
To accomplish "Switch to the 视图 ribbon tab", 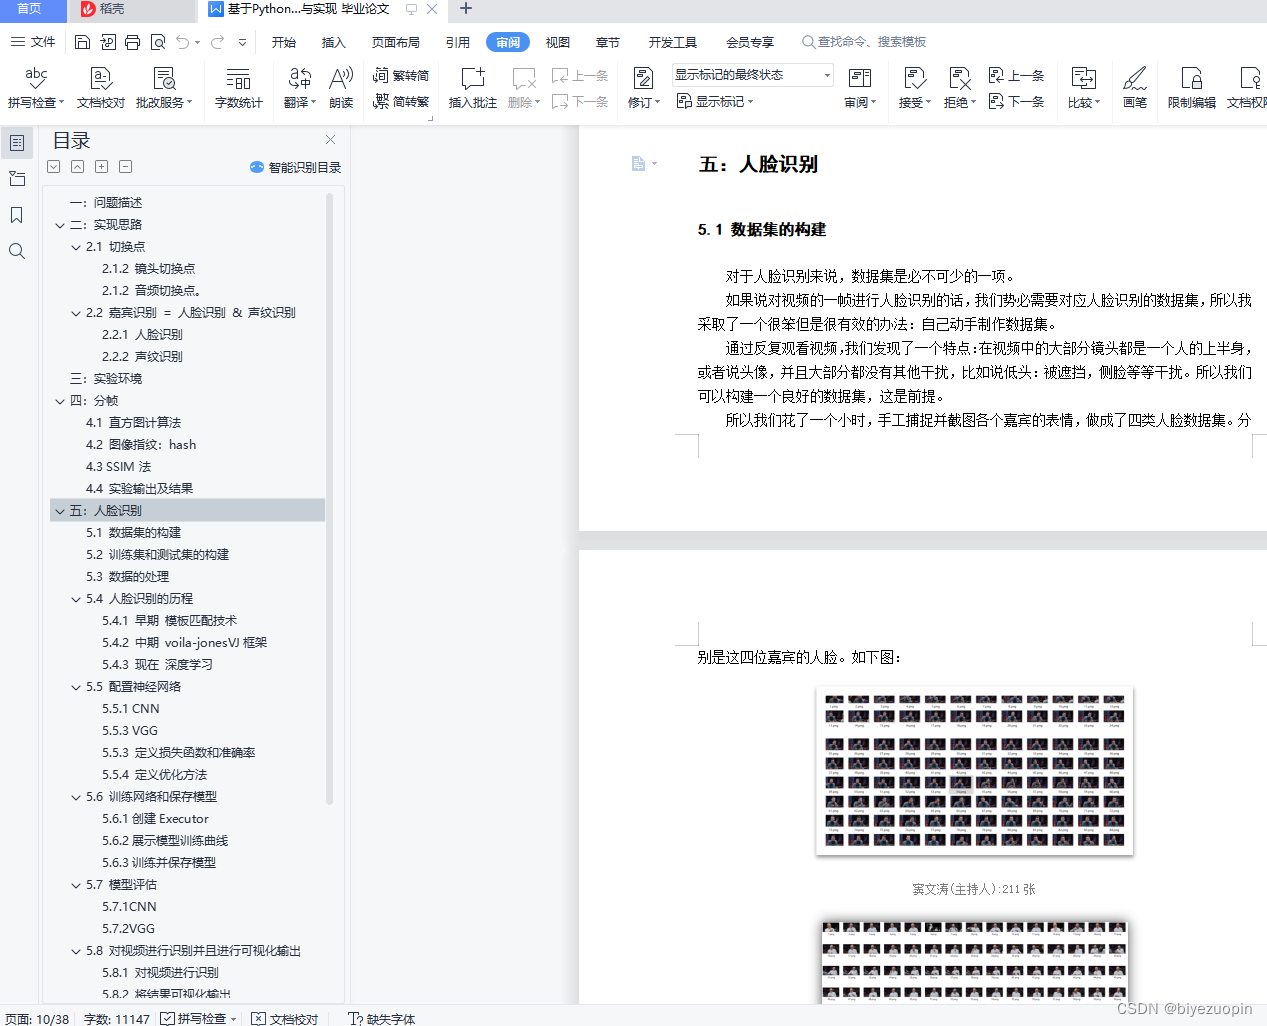I will coord(557,42).
